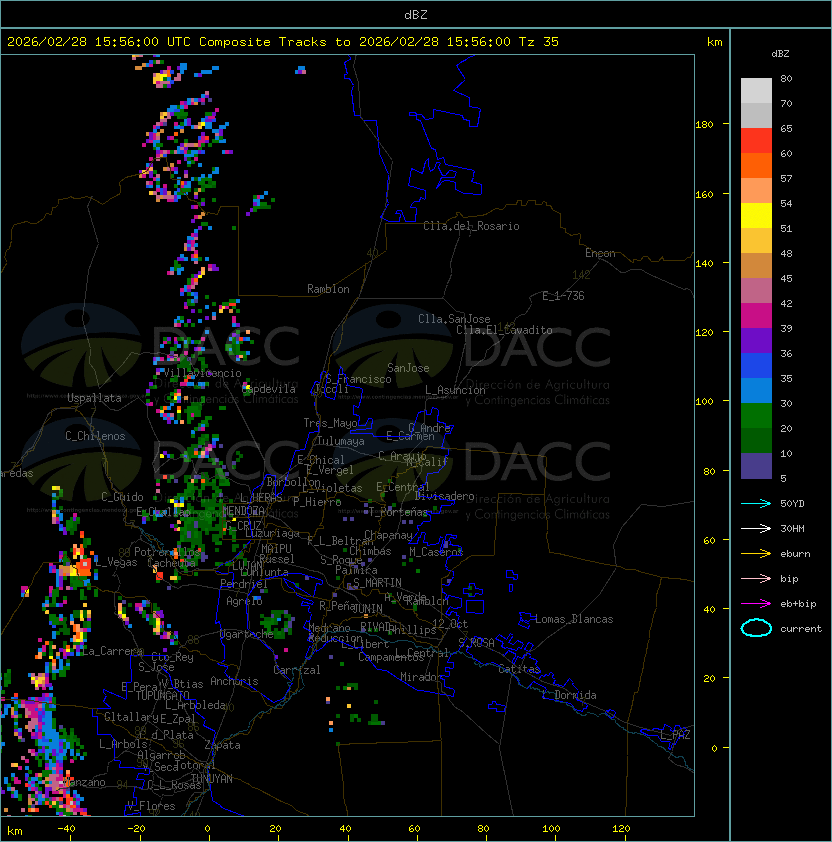
Task: Select the slate-violet 5–10 dBZ swatch
Action: 756,466
